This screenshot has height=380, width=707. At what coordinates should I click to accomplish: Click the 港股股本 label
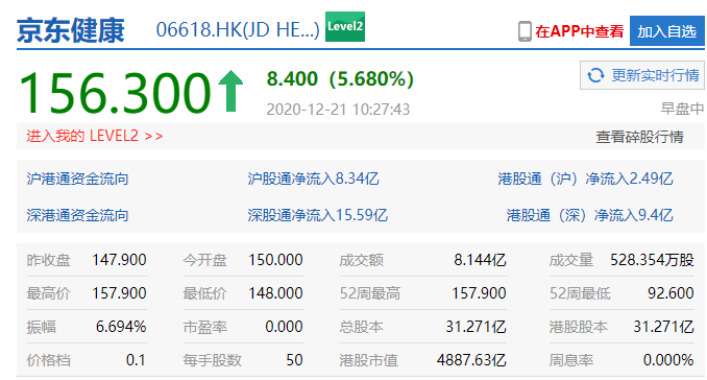[578, 327]
